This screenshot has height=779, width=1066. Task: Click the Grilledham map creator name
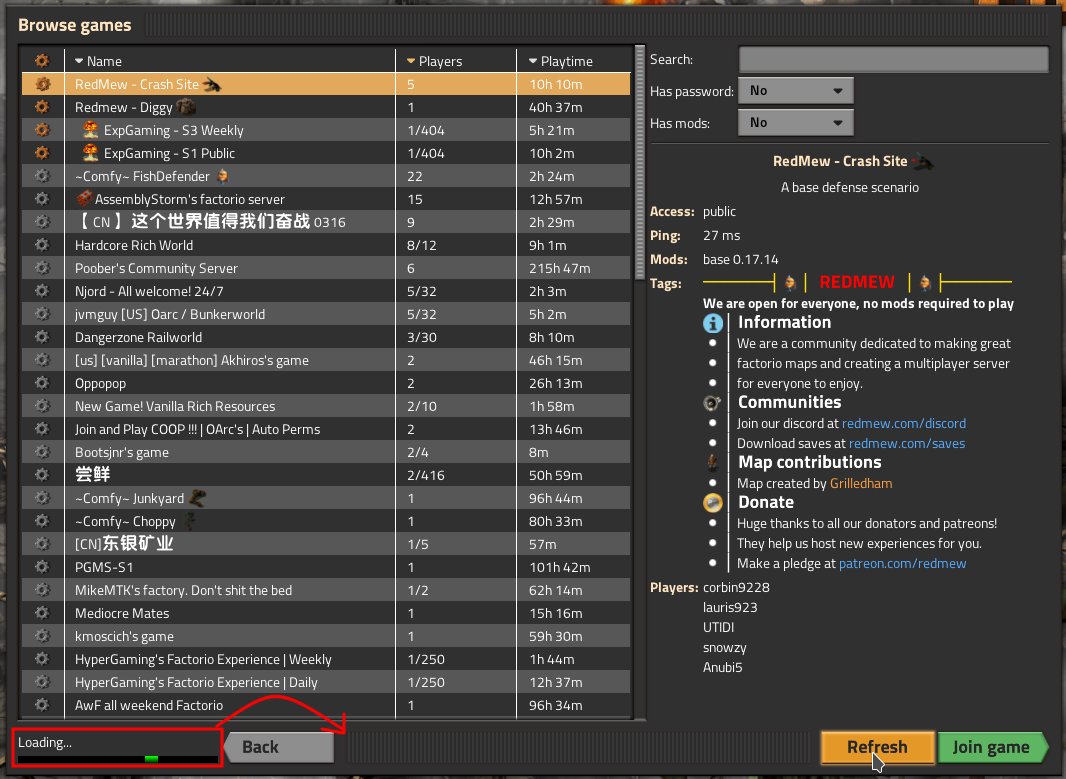(x=861, y=483)
